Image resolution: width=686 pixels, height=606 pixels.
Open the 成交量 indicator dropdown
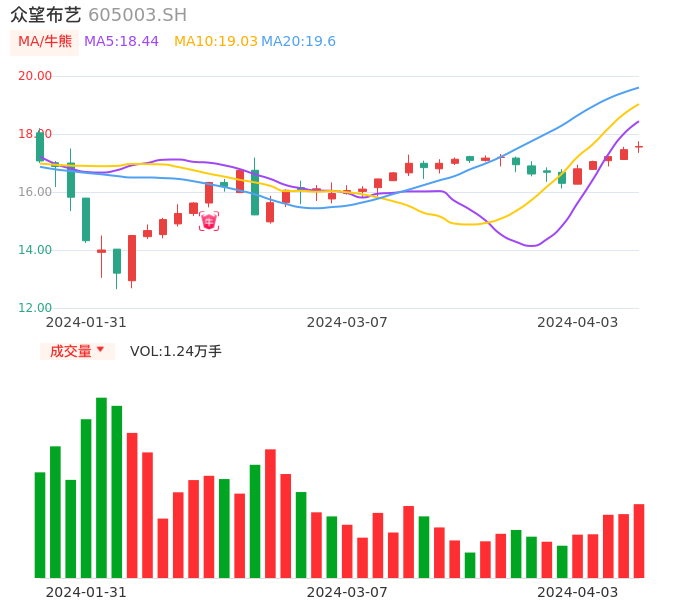(x=77, y=351)
